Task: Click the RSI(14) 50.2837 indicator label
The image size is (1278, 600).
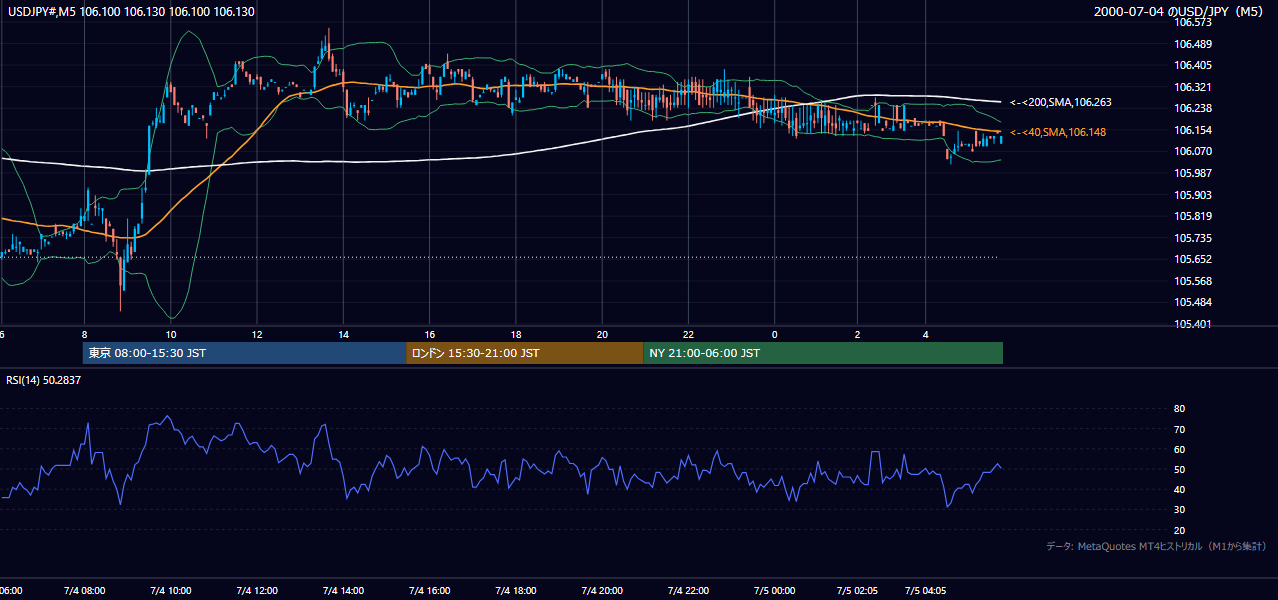Action: pos(44,380)
